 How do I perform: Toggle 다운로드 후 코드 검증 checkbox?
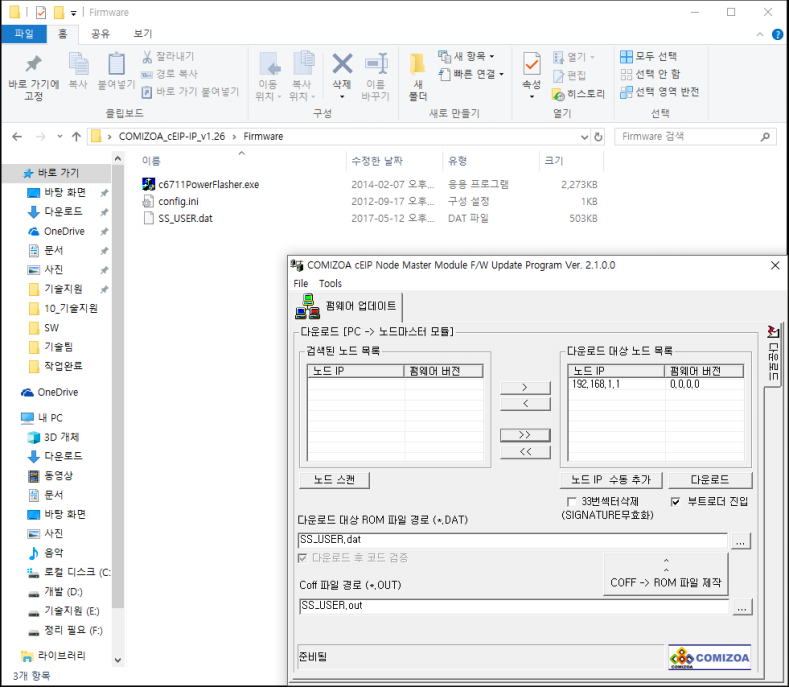click(304, 557)
